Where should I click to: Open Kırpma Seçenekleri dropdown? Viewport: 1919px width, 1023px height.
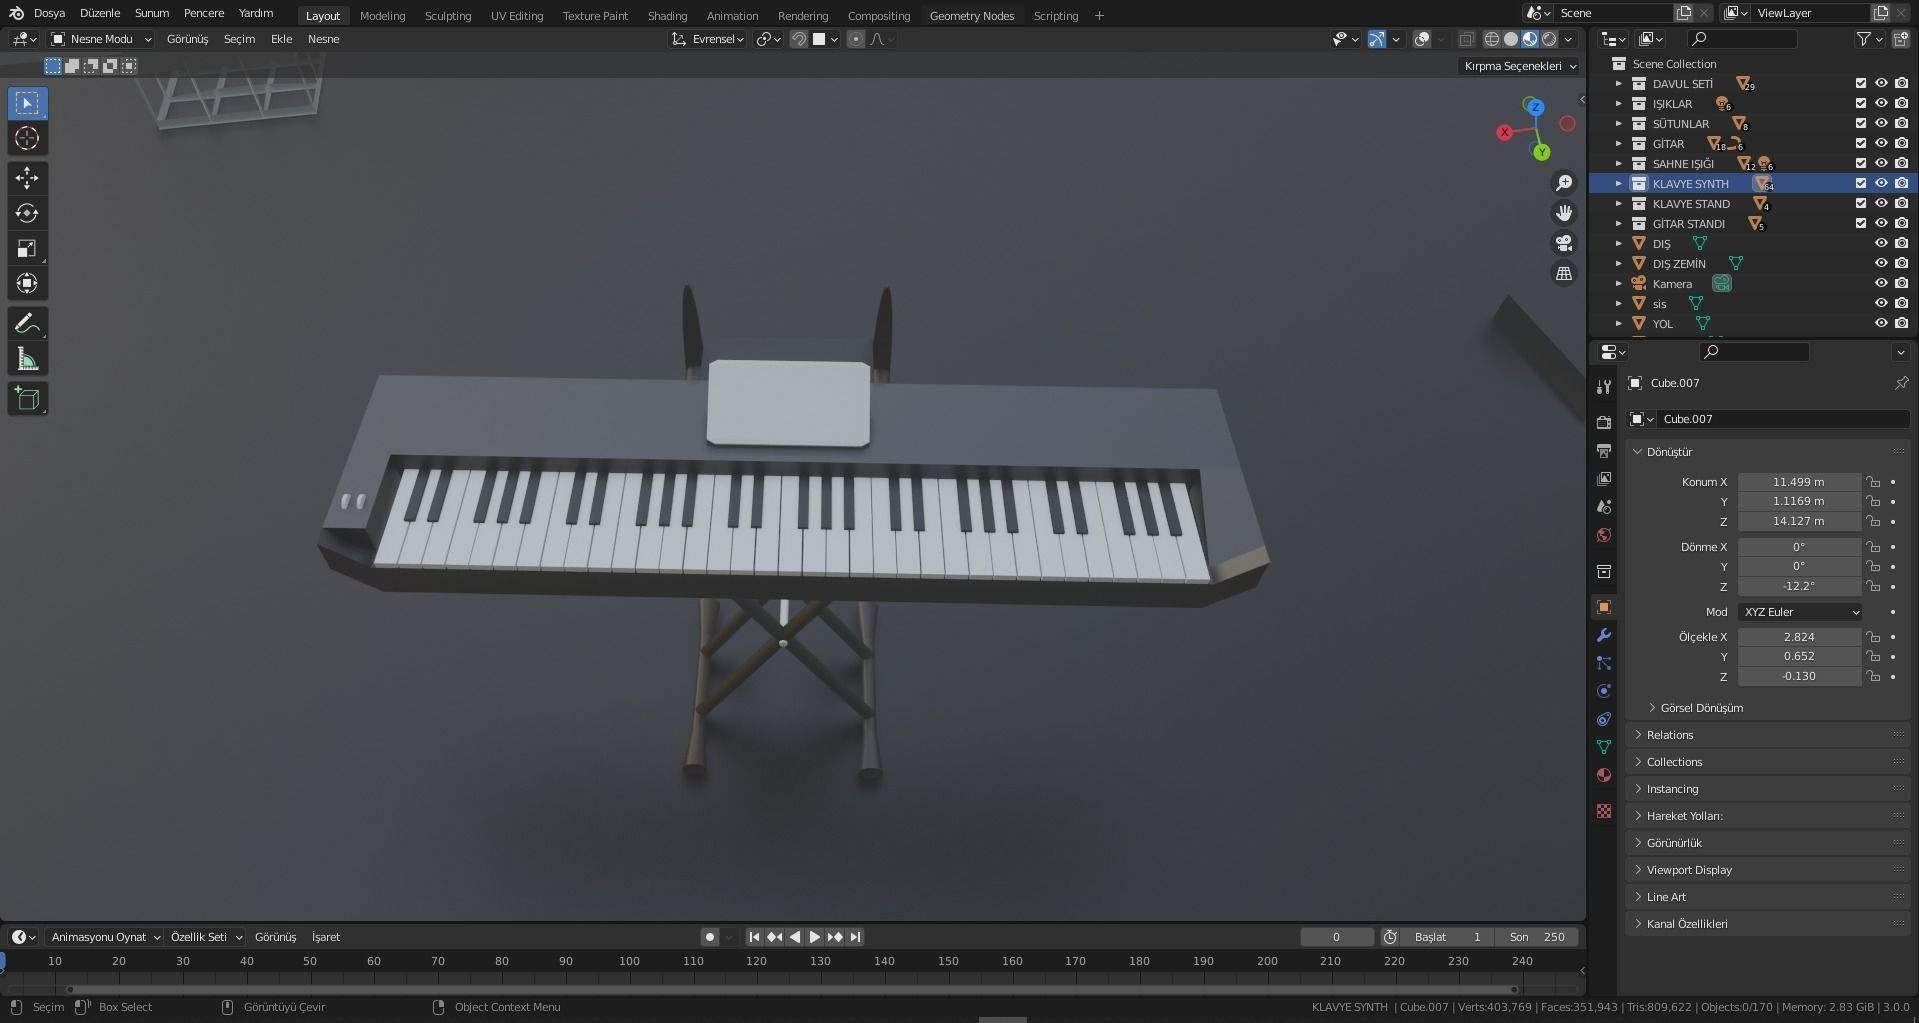pyautogui.click(x=1520, y=66)
